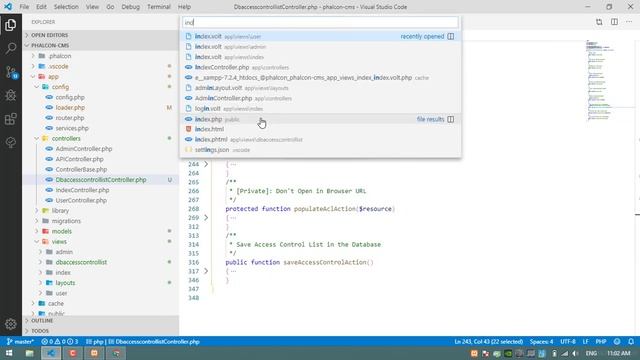Select index.php public file result

320,119
